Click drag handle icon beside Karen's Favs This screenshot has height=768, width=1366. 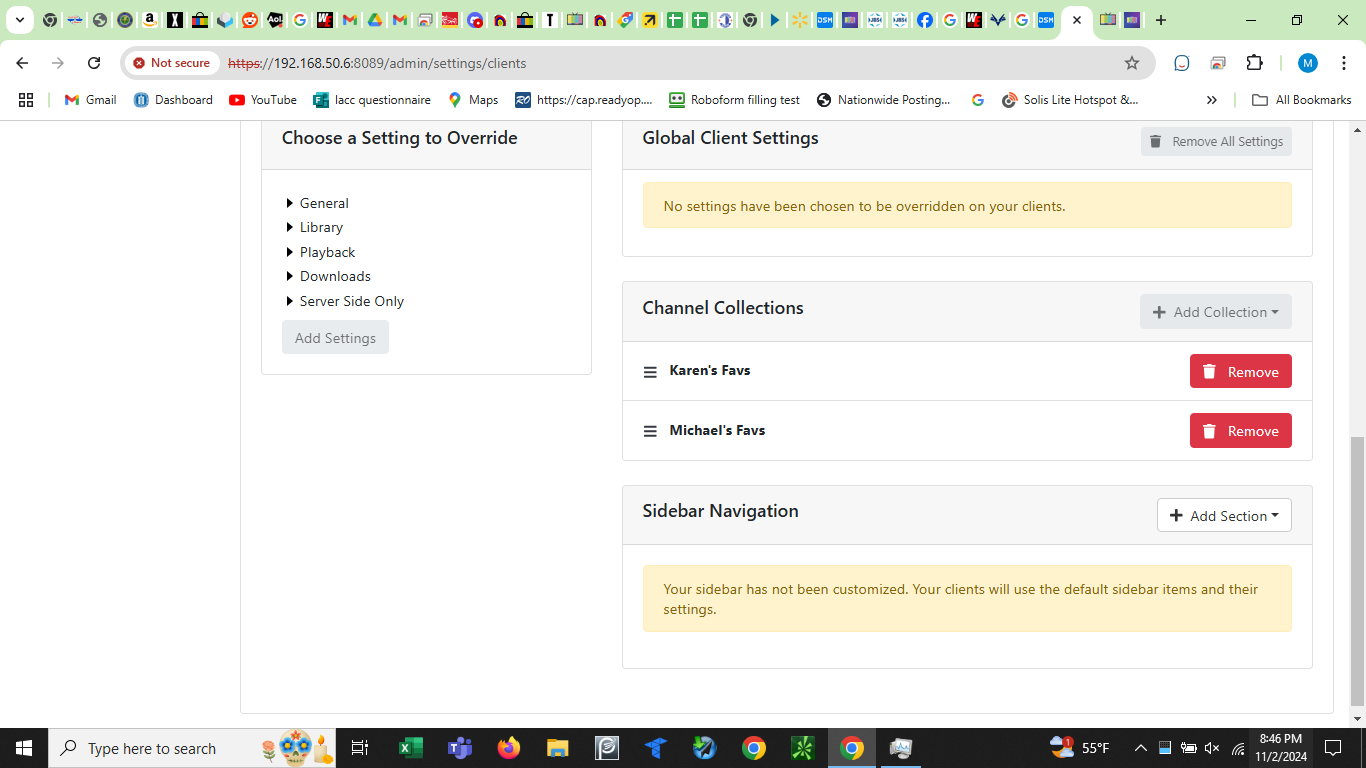tap(650, 371)
